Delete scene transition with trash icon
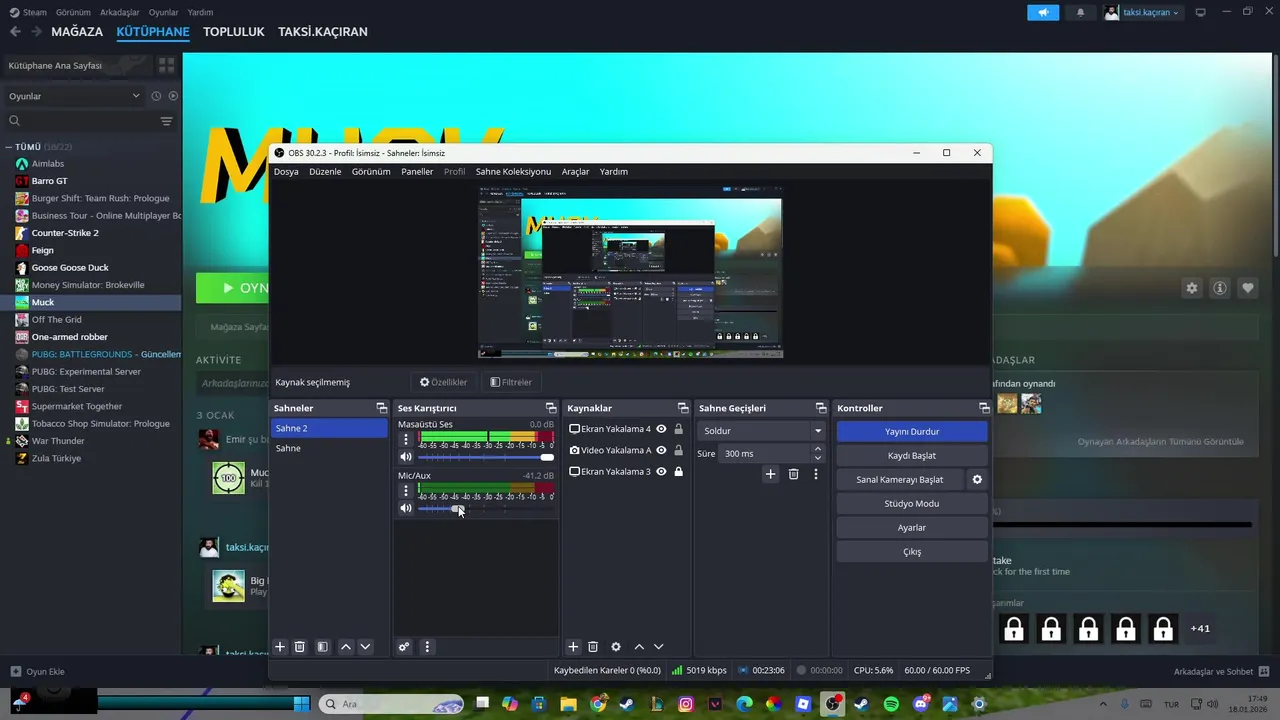 click(x=793, y=474)
